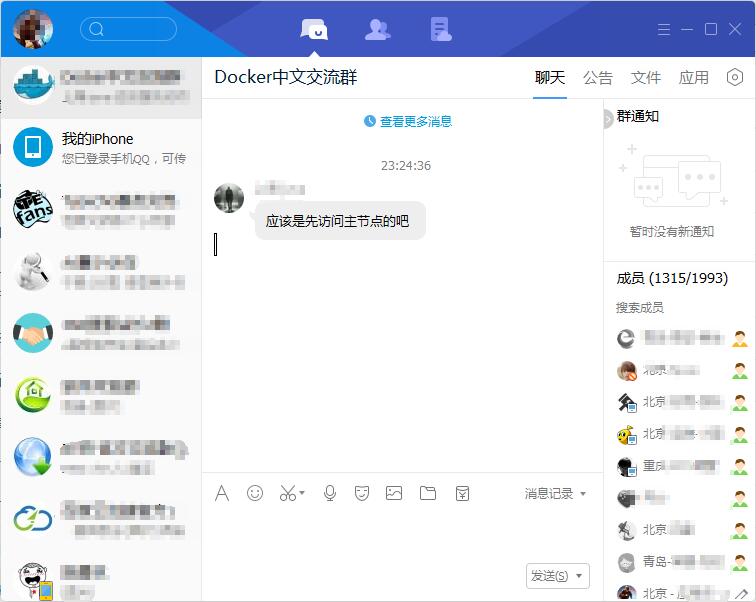Open the emoji smiley picker
This screenshot has height=602, width=756.
[x=255, y=493]
